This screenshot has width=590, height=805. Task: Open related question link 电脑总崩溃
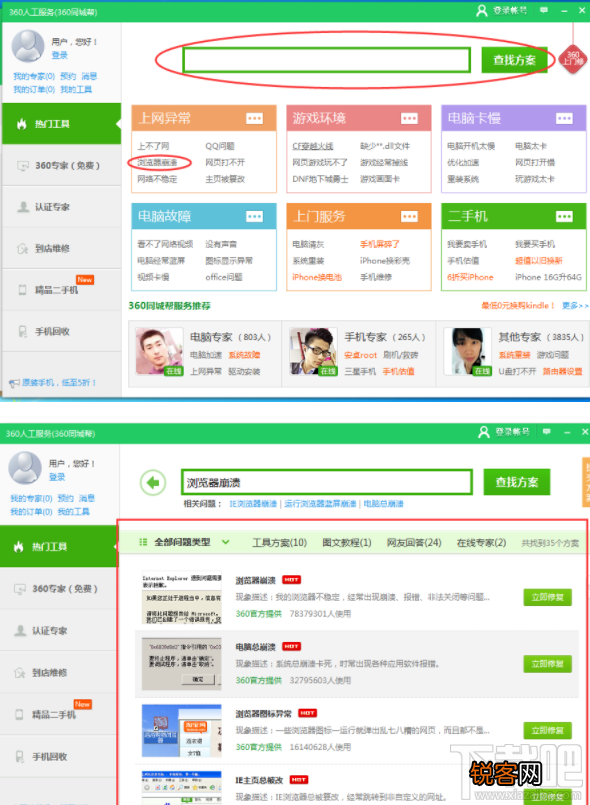384,504
